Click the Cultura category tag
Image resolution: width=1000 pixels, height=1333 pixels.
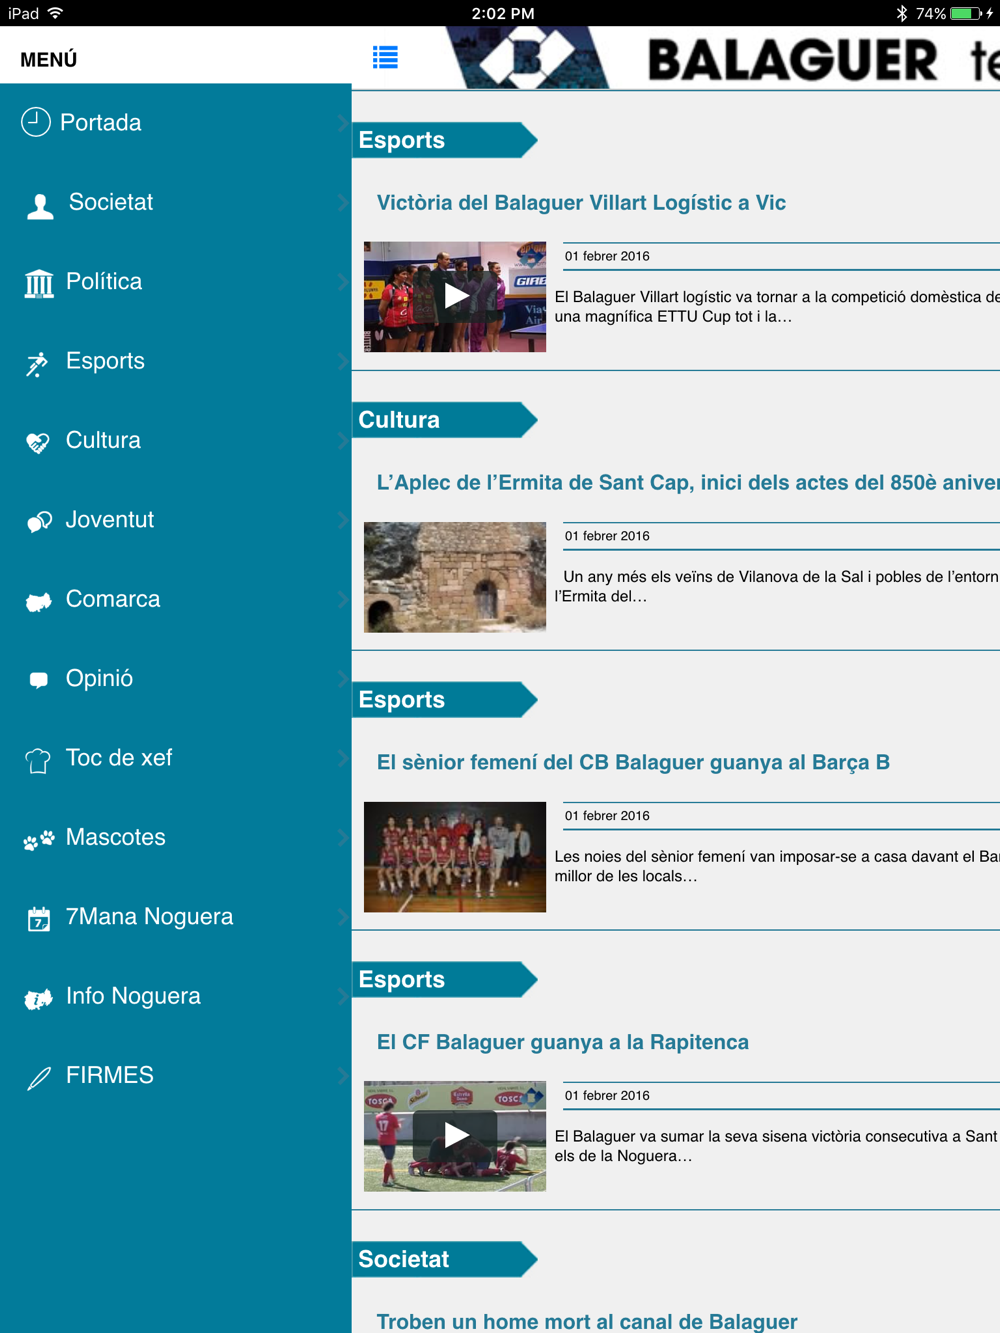pos(444,420)
